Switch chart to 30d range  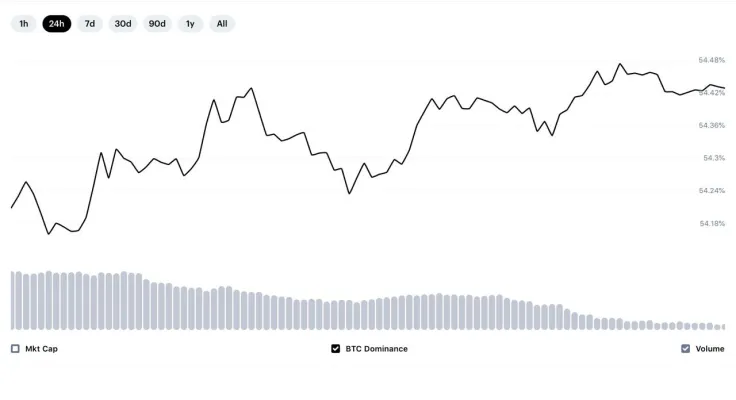click(123, 23)
